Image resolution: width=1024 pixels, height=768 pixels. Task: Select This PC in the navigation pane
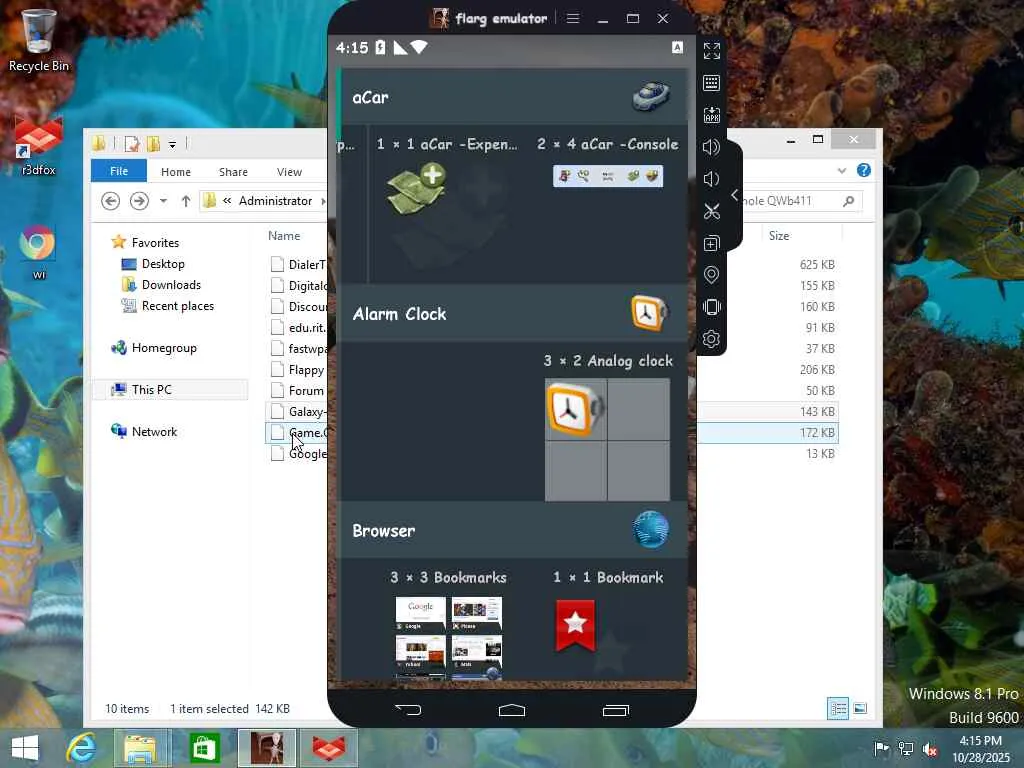[x=152, y=390]
